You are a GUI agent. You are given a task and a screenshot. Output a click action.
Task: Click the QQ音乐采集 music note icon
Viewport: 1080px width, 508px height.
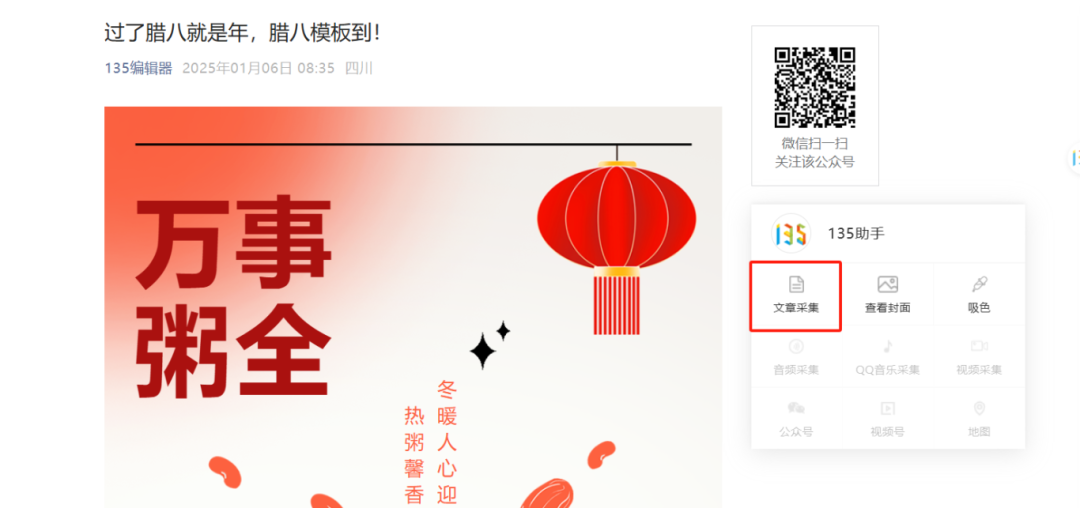[x=887, y=346]
